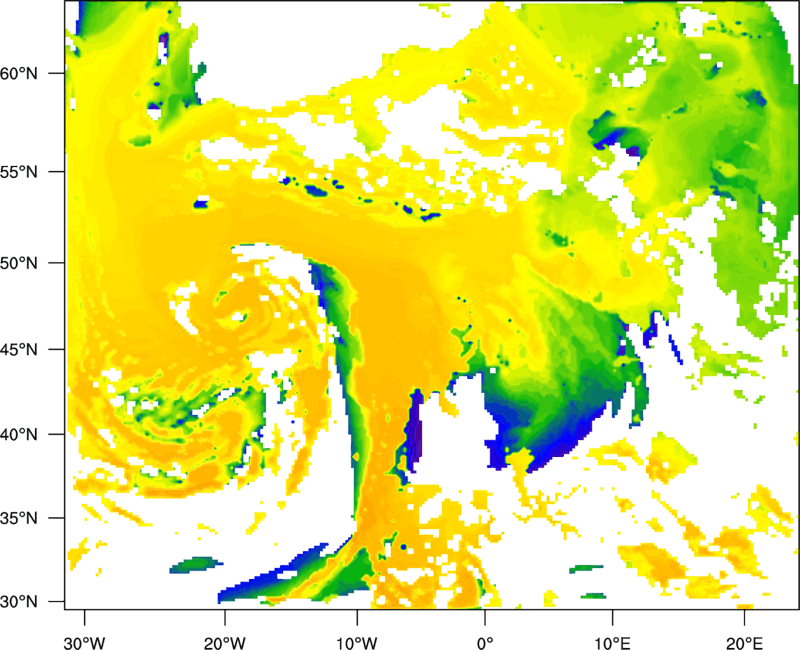Viewport: 800px width, 650px height.
Task: Click the 30°N latitude label
Action: (19, 602)
